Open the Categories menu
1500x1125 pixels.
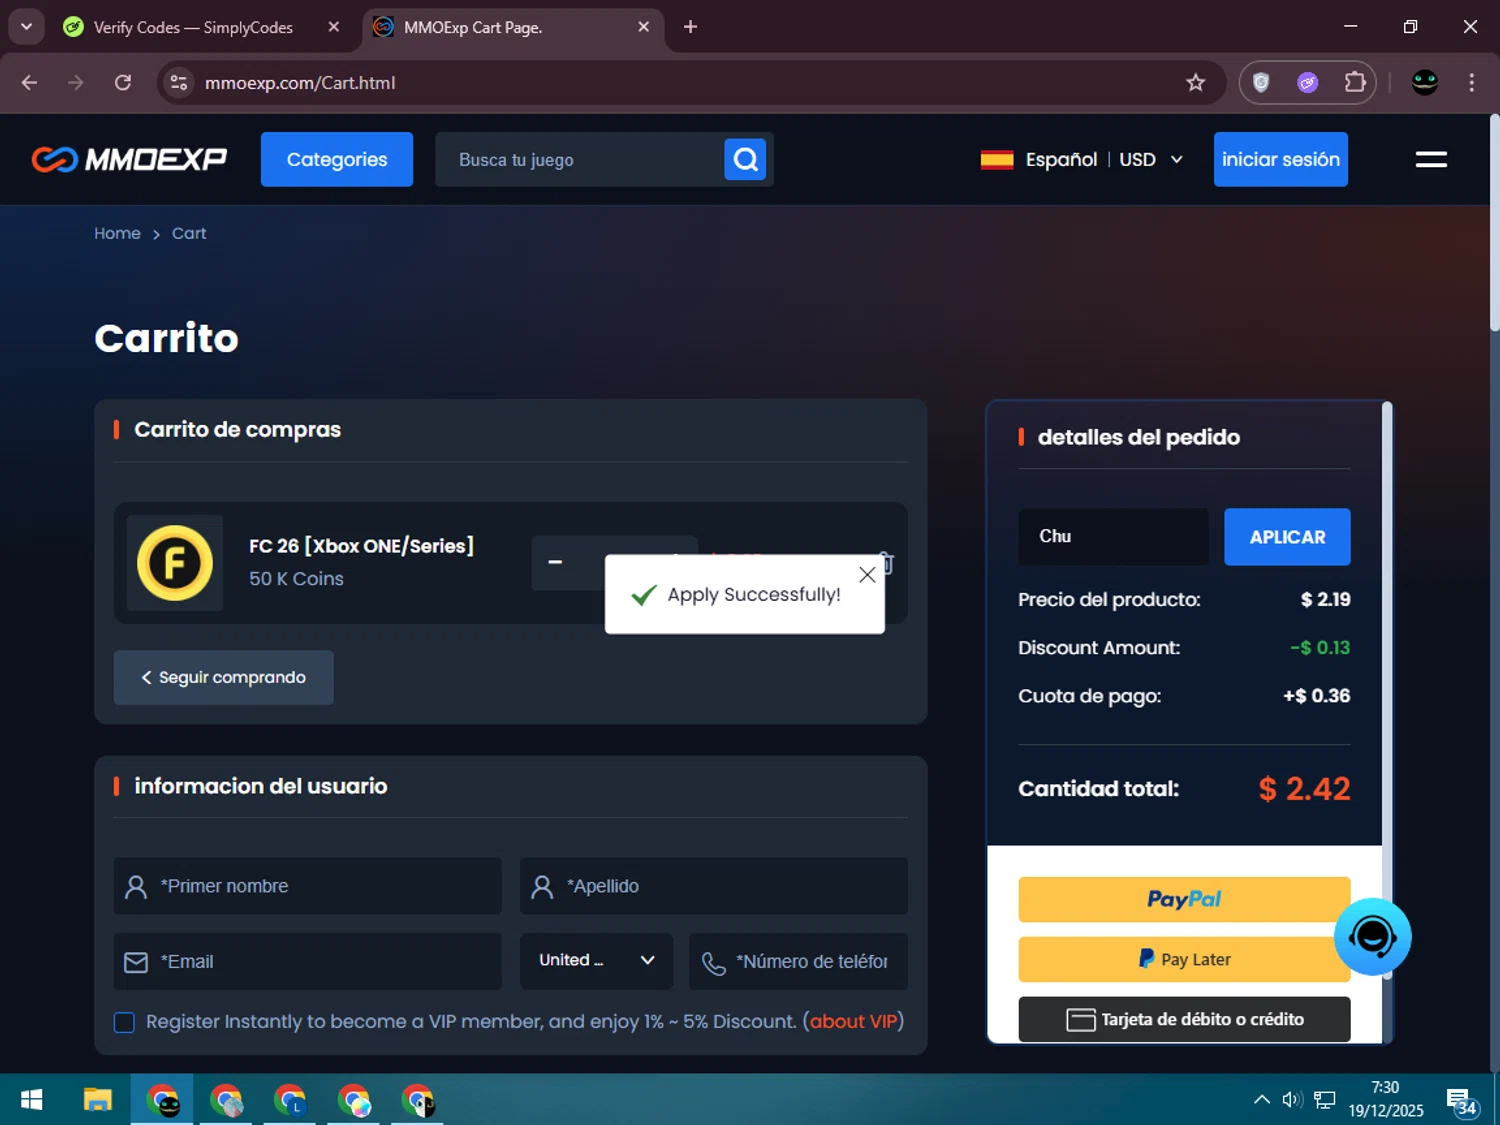point(337,159)
